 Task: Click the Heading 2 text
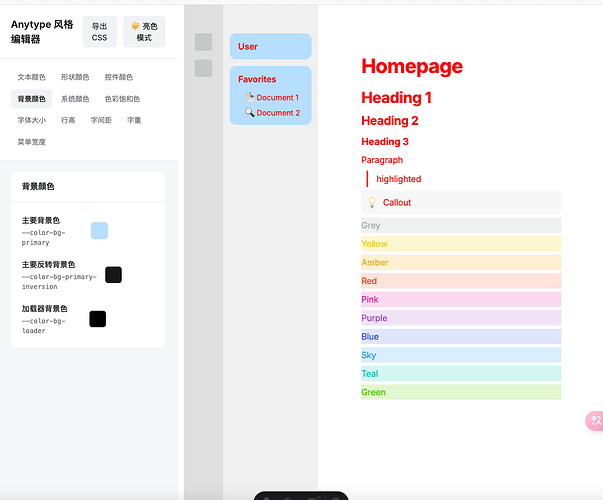390,121
